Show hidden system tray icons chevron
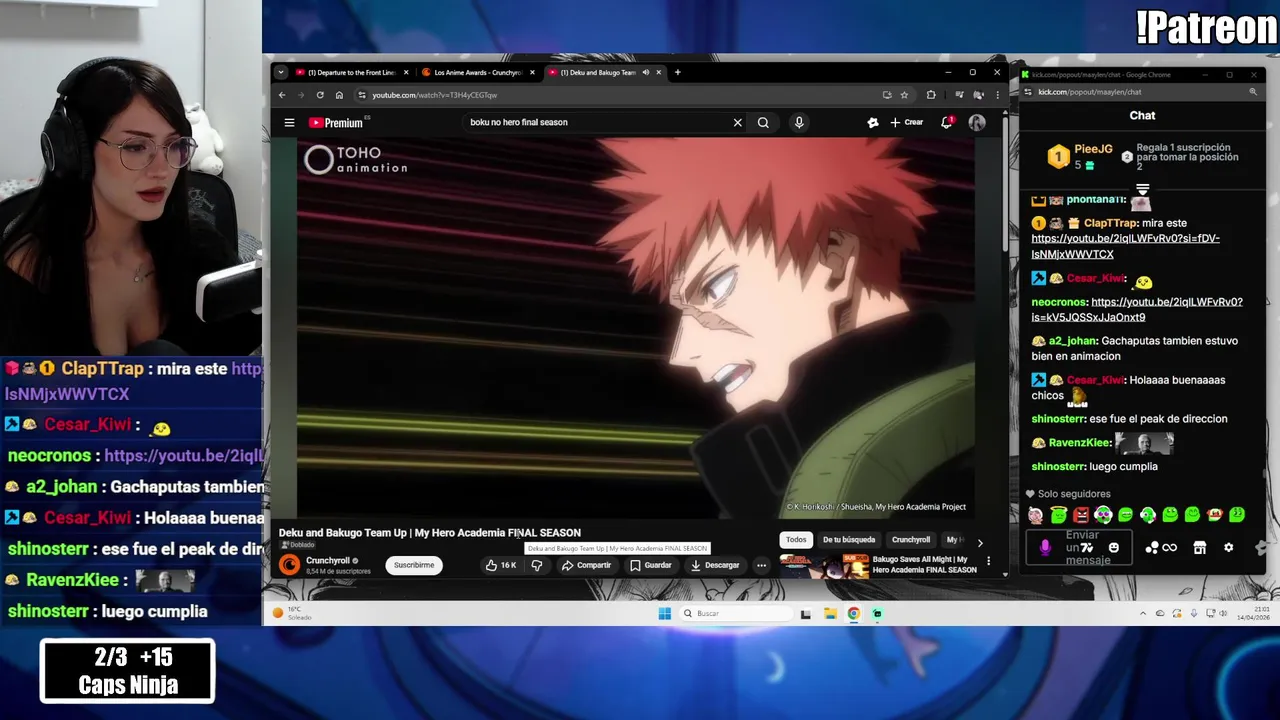The width and height of the screenshot is (1280, 720). 1143,613
